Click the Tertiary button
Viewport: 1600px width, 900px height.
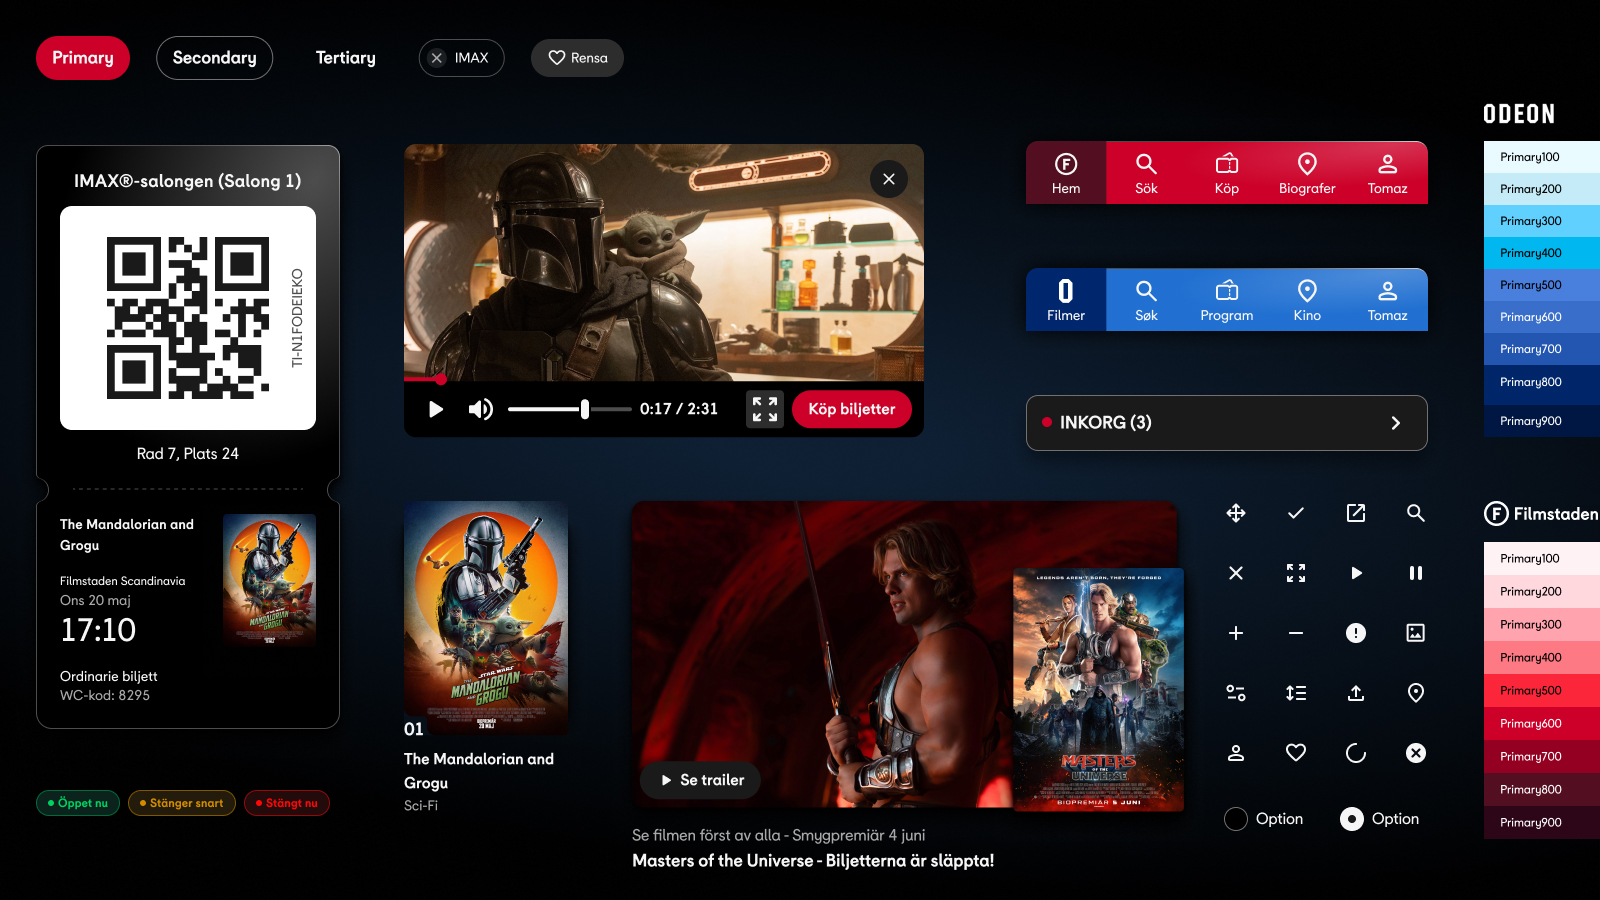tap(346, 58)
